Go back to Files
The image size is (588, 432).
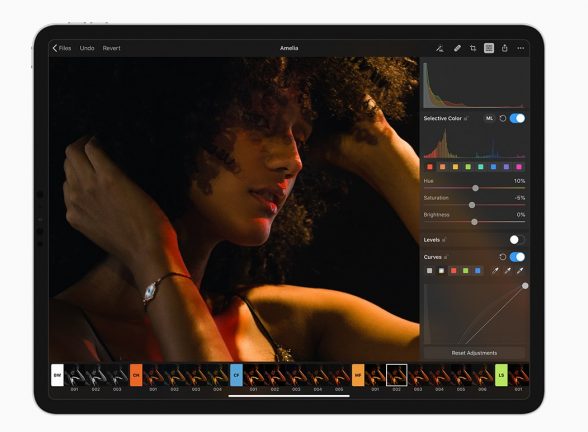[62, 48]
